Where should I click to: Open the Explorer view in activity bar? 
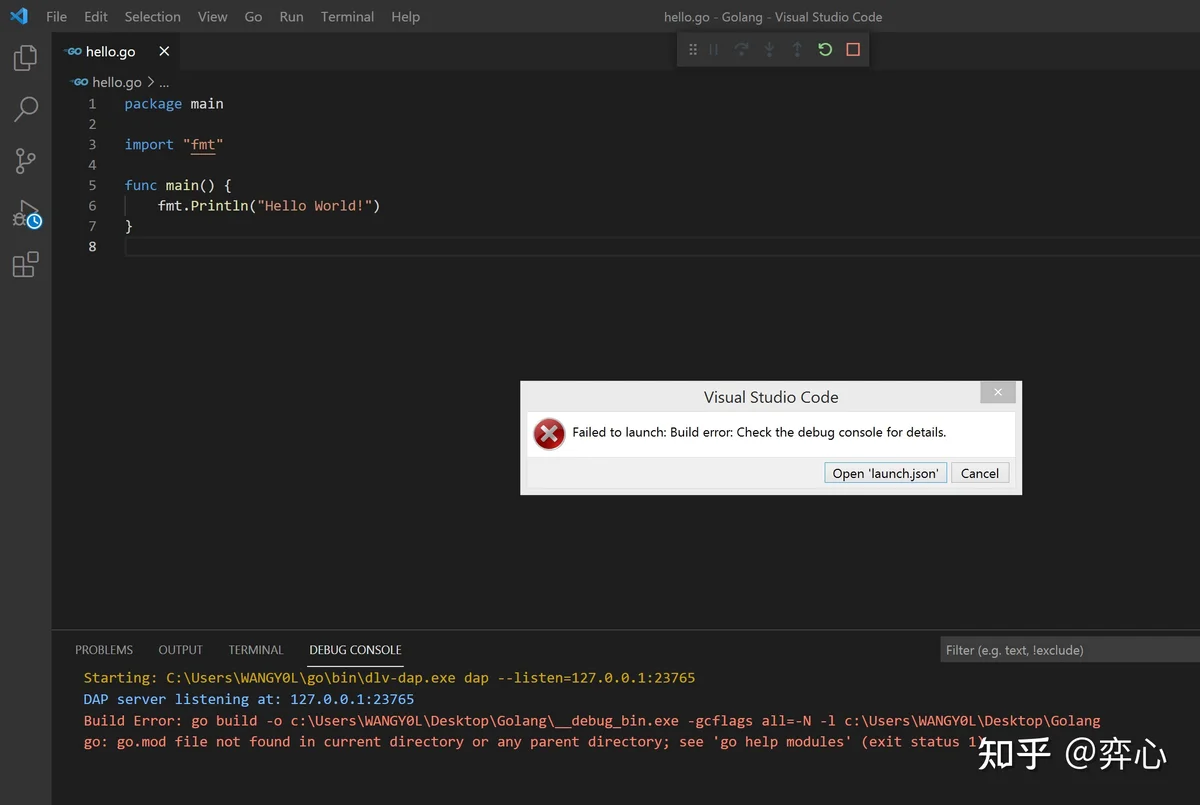25,58
